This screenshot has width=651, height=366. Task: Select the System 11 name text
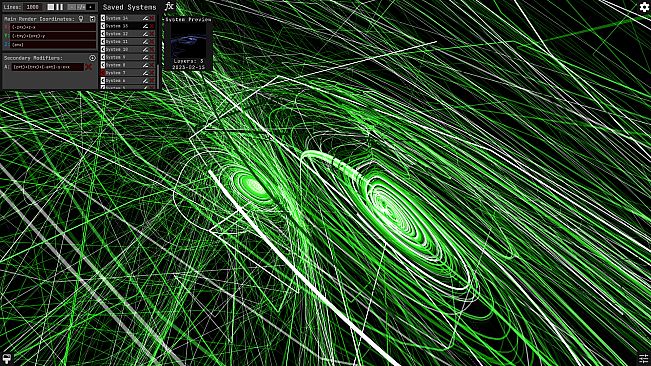117,41
